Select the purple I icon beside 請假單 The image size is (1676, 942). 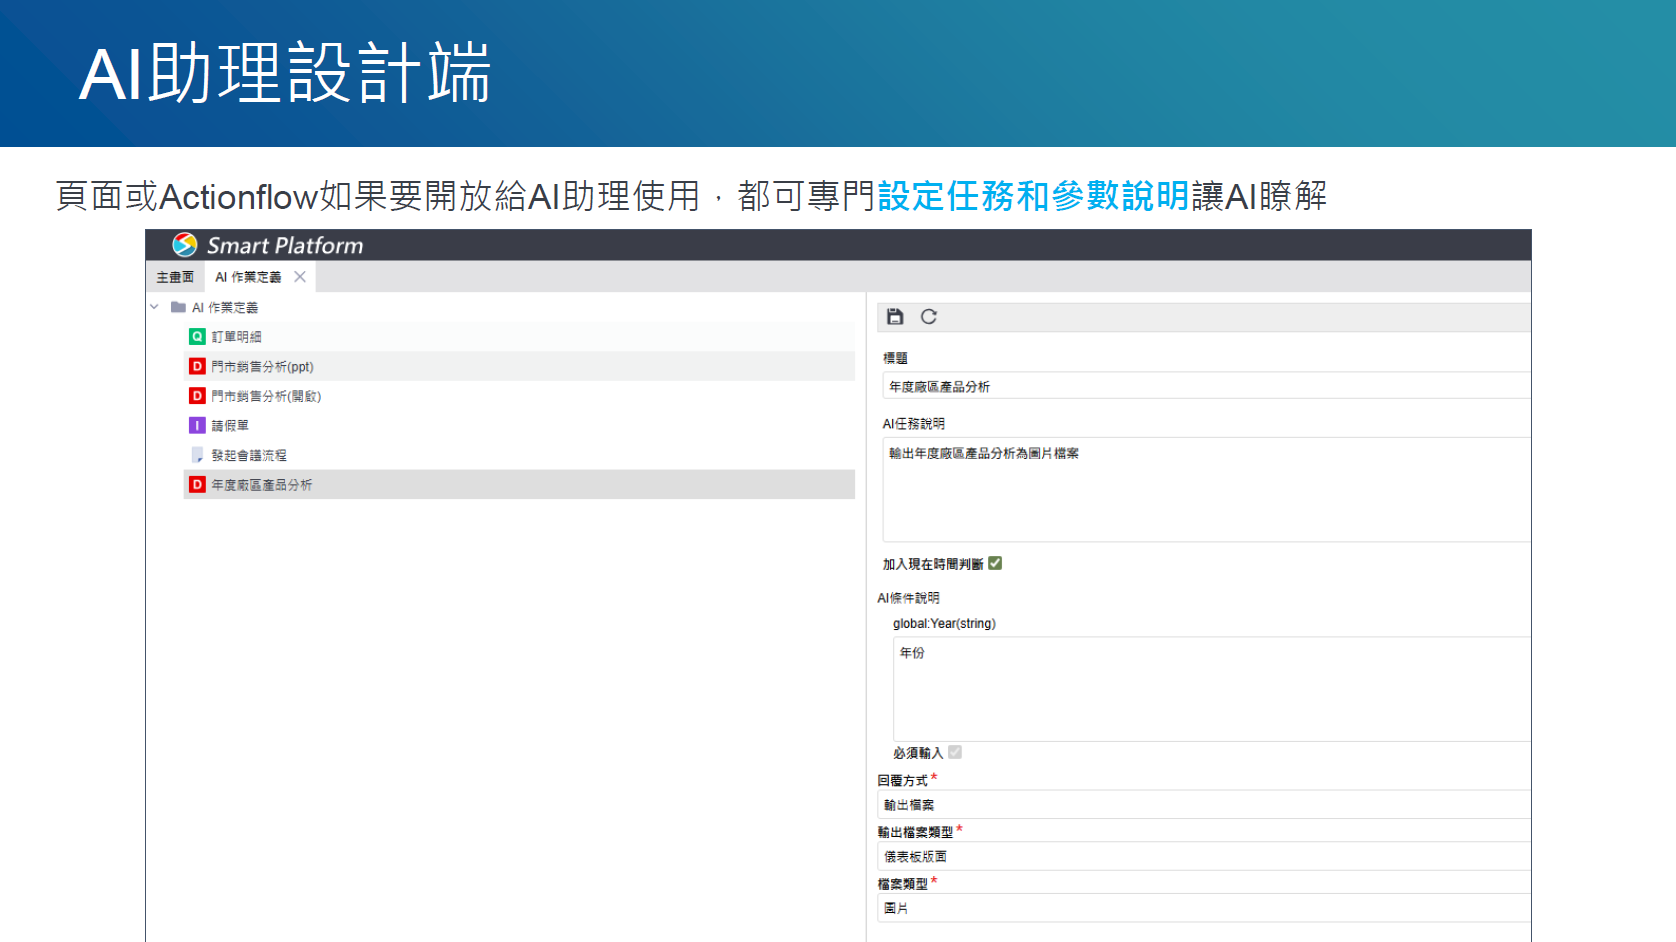tap(196, 424)
